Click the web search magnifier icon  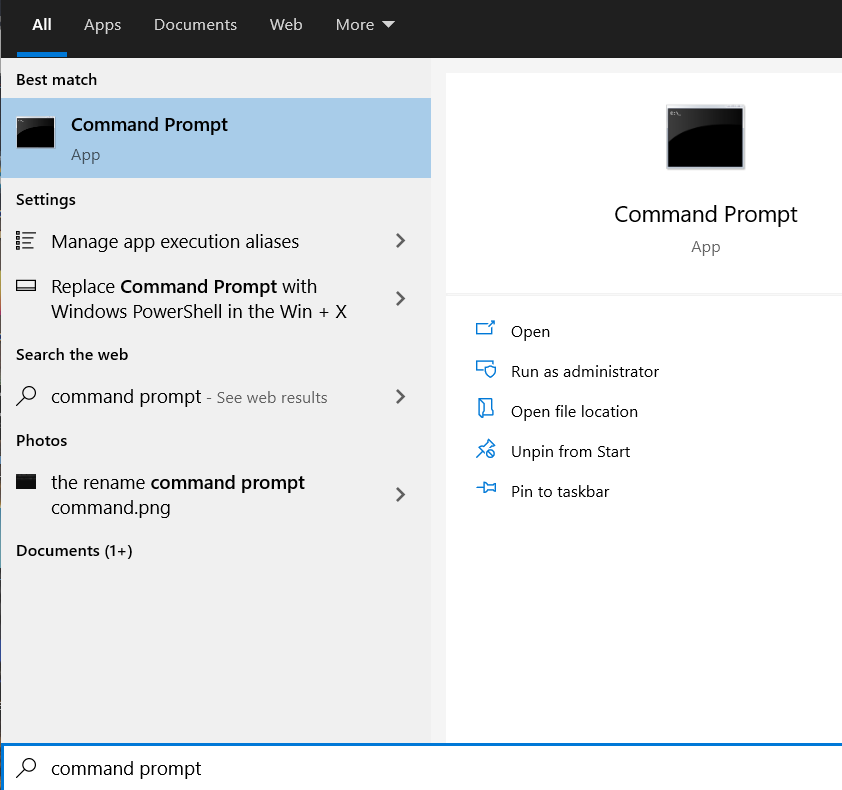[27, 396]
